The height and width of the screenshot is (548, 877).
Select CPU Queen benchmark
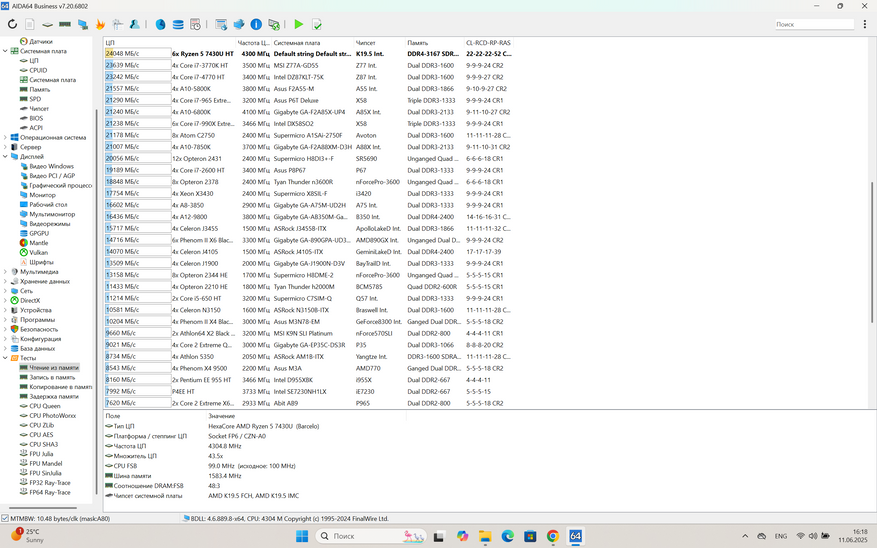(45, 406)
